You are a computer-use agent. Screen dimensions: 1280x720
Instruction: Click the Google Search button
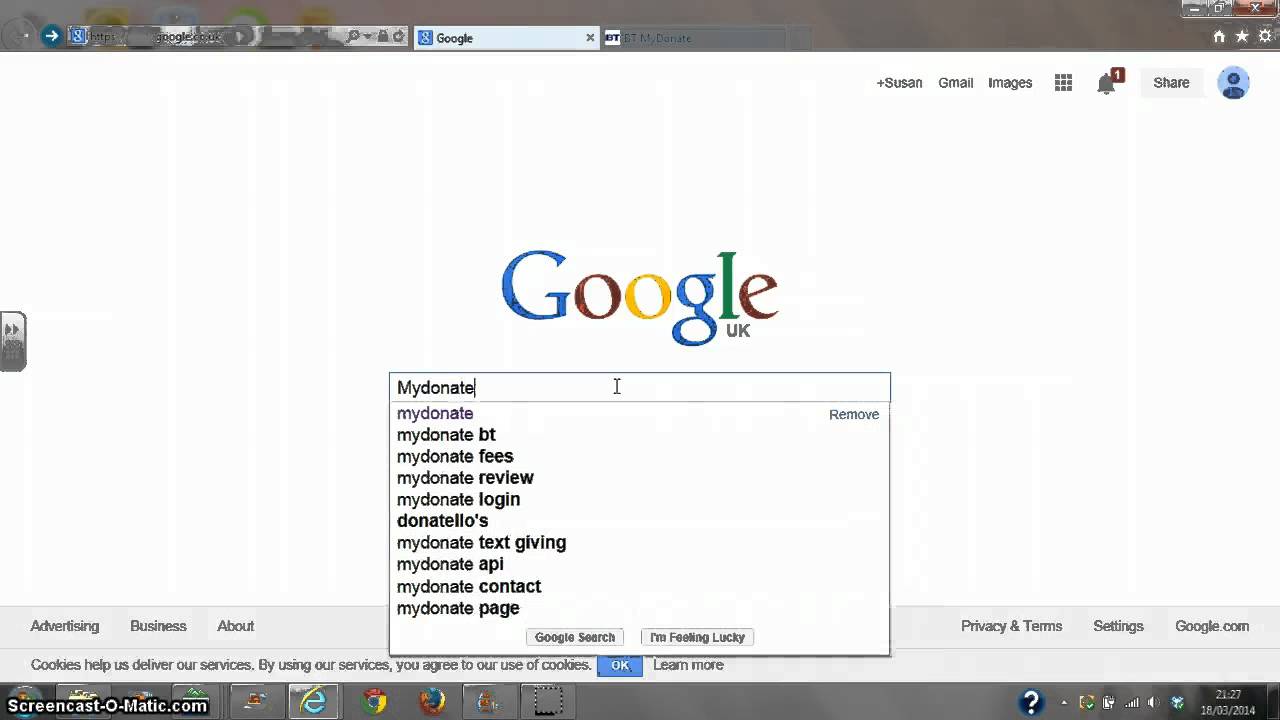pos(575,637)
